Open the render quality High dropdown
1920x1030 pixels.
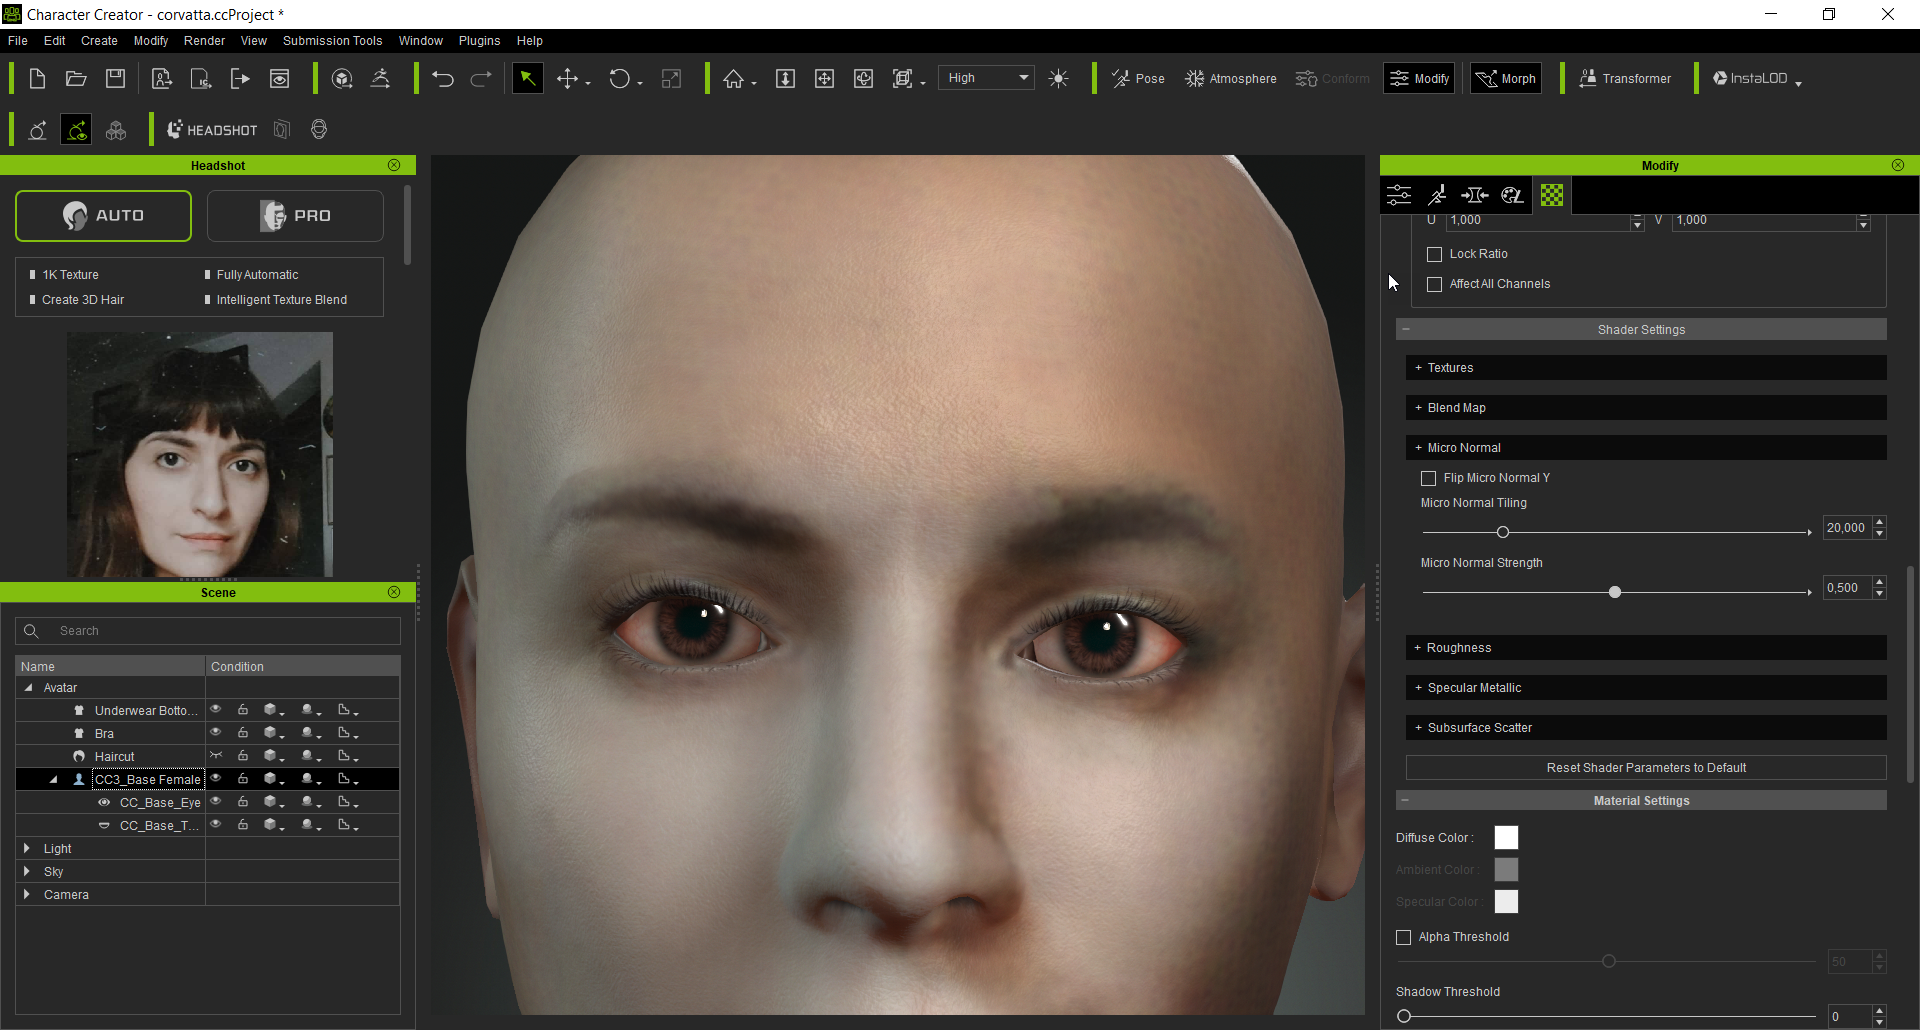point(986,78)
